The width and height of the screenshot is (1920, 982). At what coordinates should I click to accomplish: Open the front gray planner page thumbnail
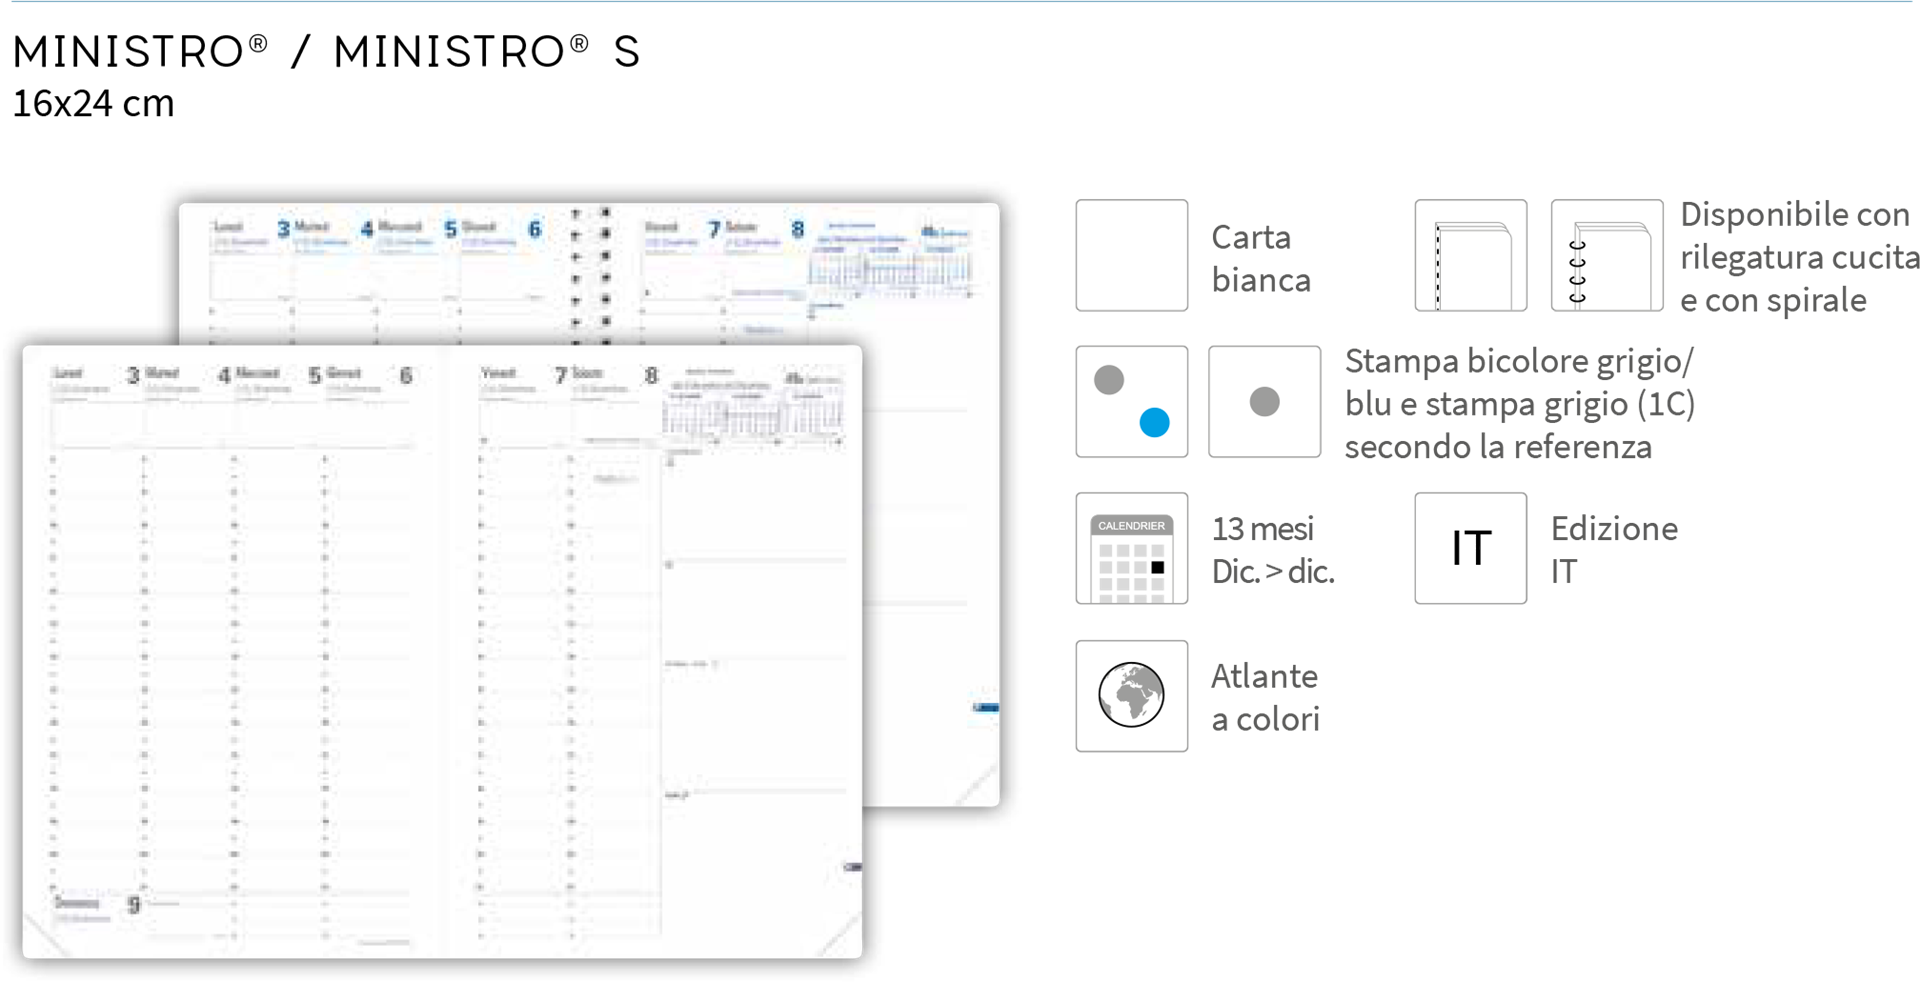point(442,652)
